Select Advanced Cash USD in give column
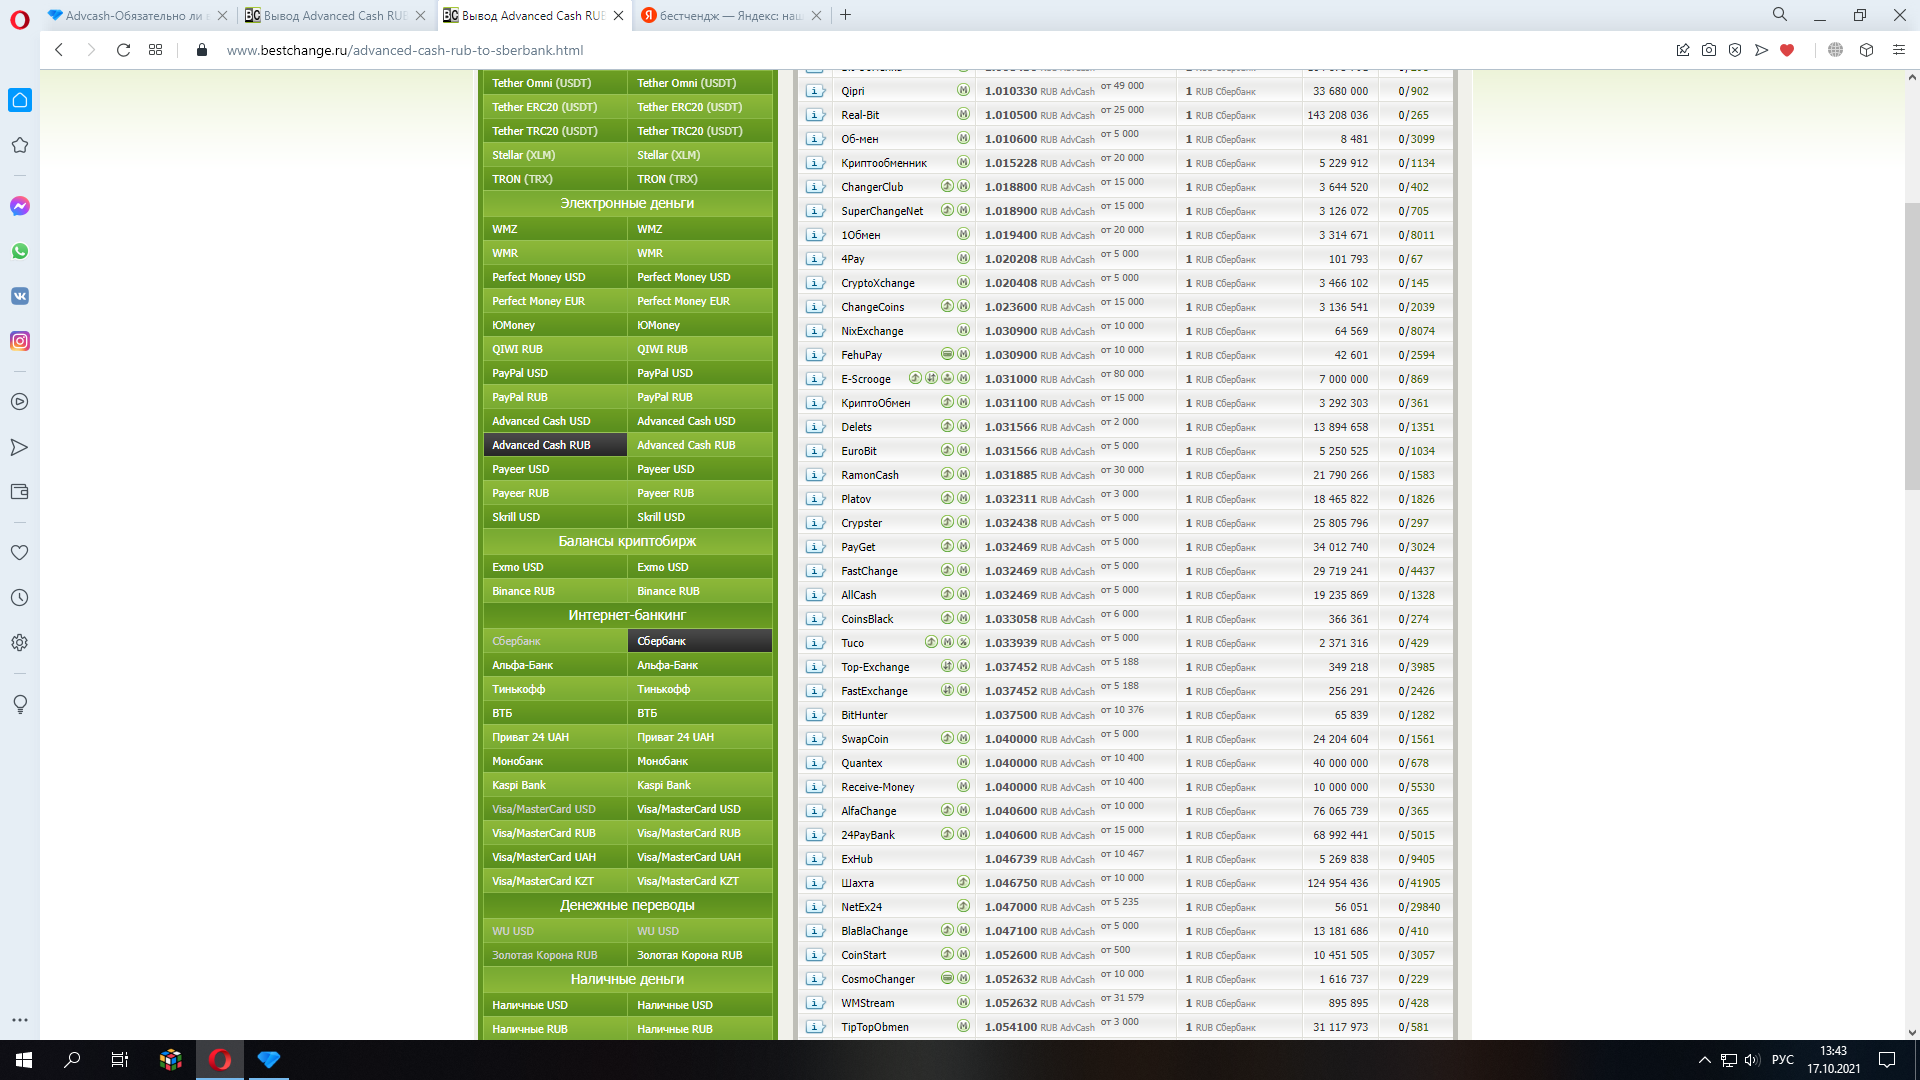Screen dimensions: 1920x1080 click(x=554, y=421)
